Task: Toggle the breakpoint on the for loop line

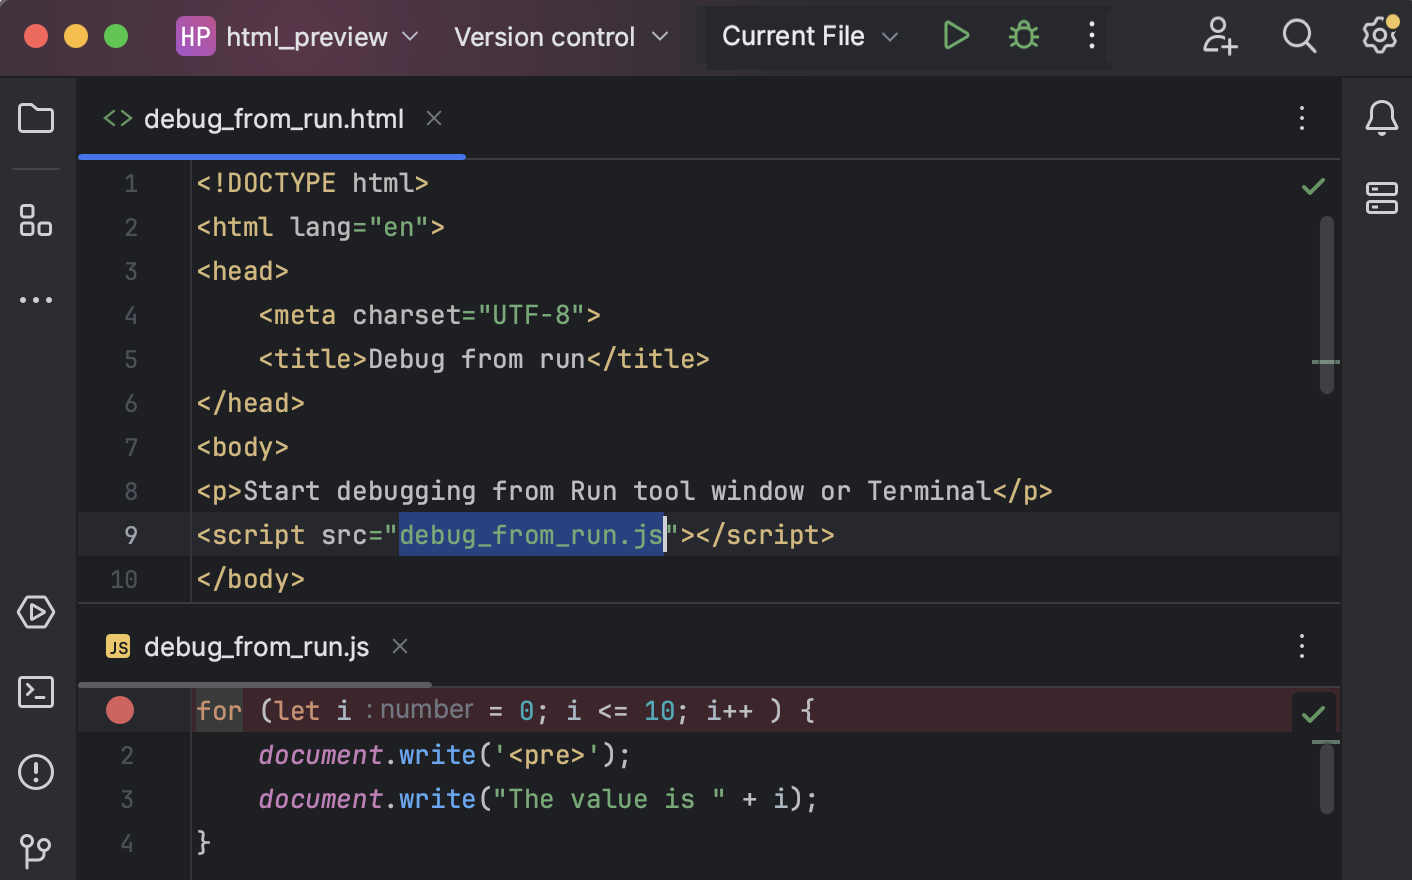Action: (x=119, y=710)
